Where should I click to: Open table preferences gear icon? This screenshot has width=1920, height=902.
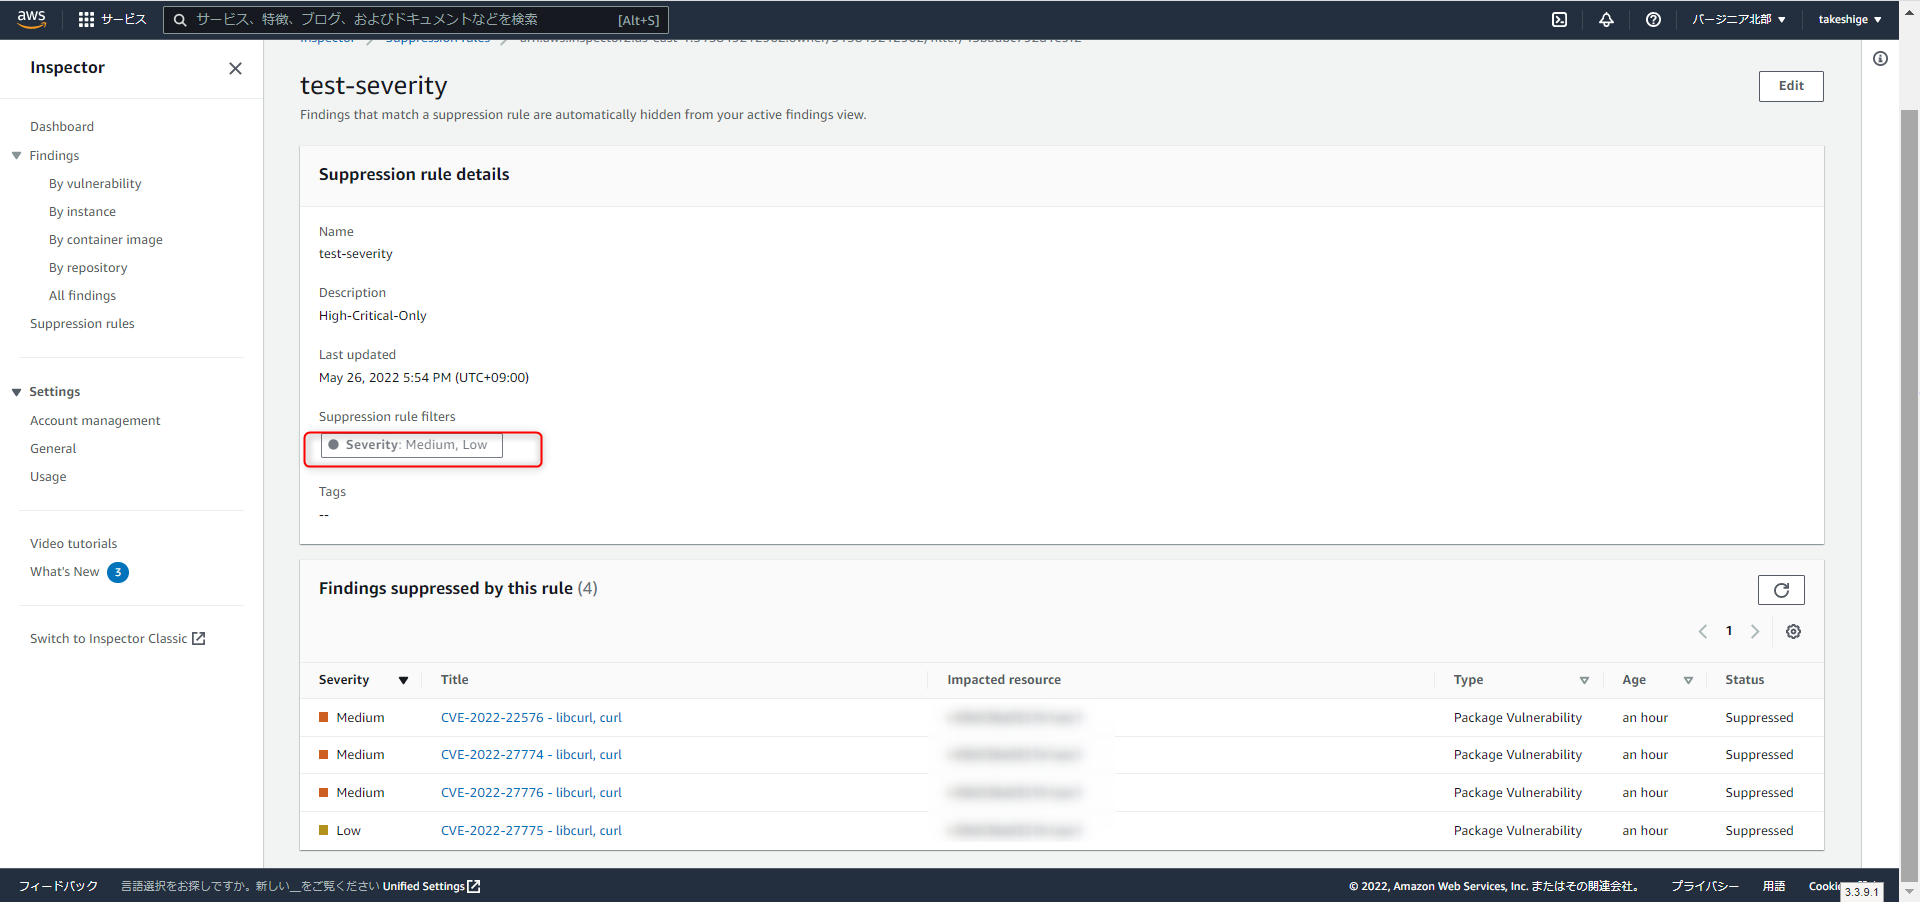1793,631
